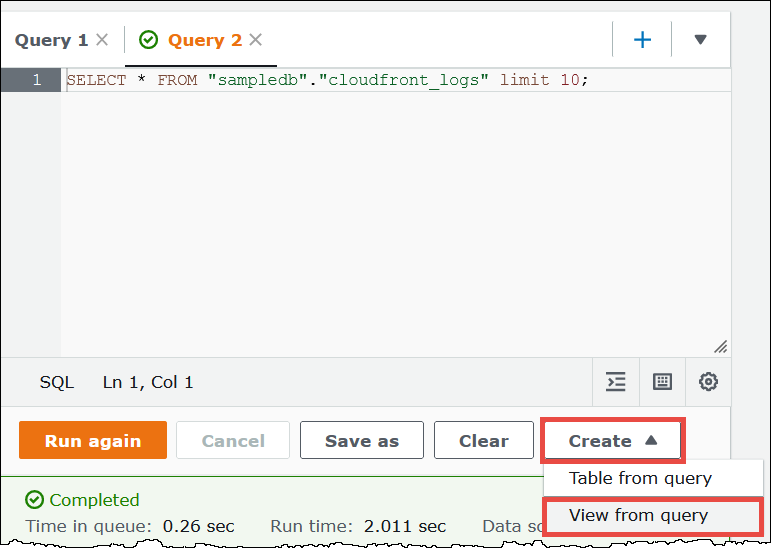Click the green Completed status checkmark
This screenshot has height=548, width=771.
35,500
